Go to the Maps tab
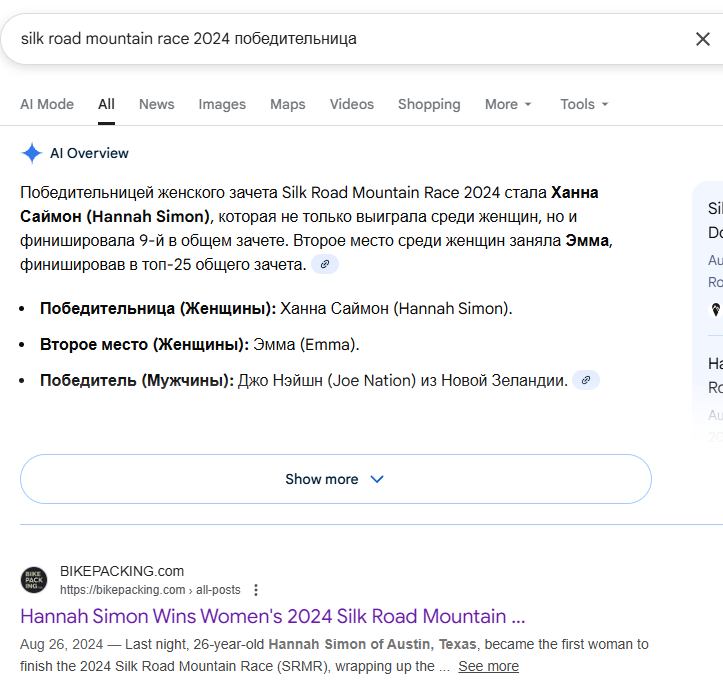 pyautogui.click(x=288, y=104)
